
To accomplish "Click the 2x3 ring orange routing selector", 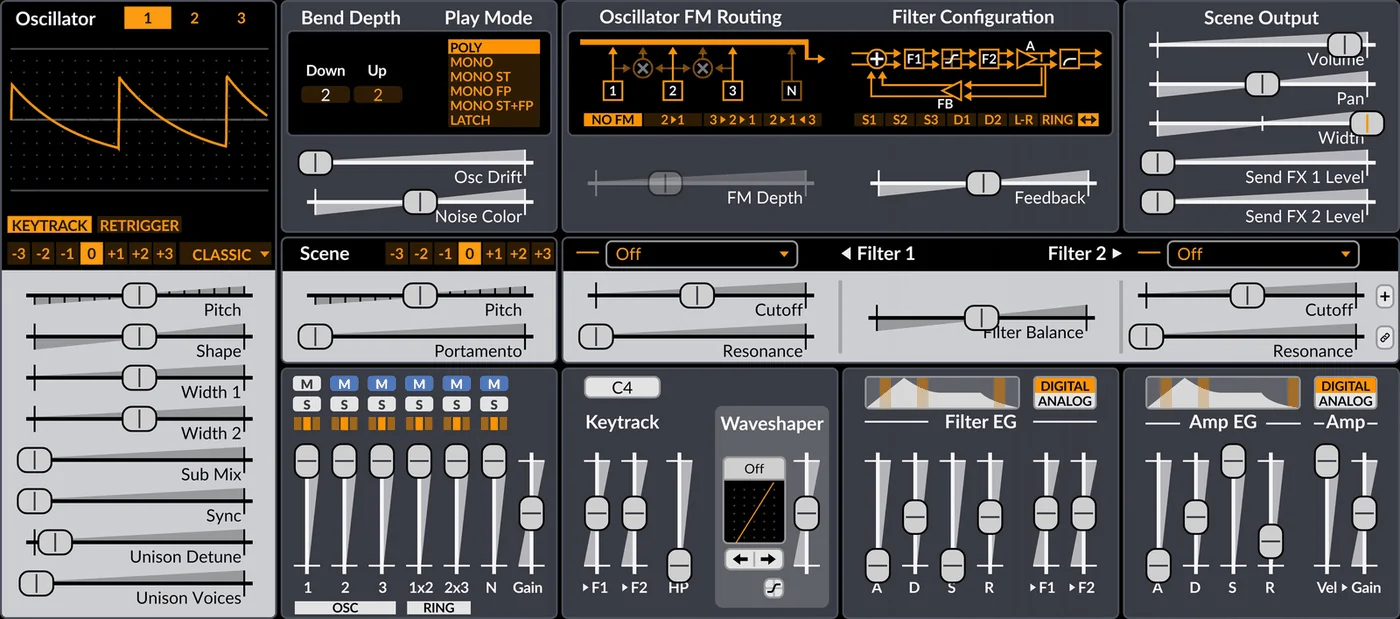I will [x=456, y=424].
